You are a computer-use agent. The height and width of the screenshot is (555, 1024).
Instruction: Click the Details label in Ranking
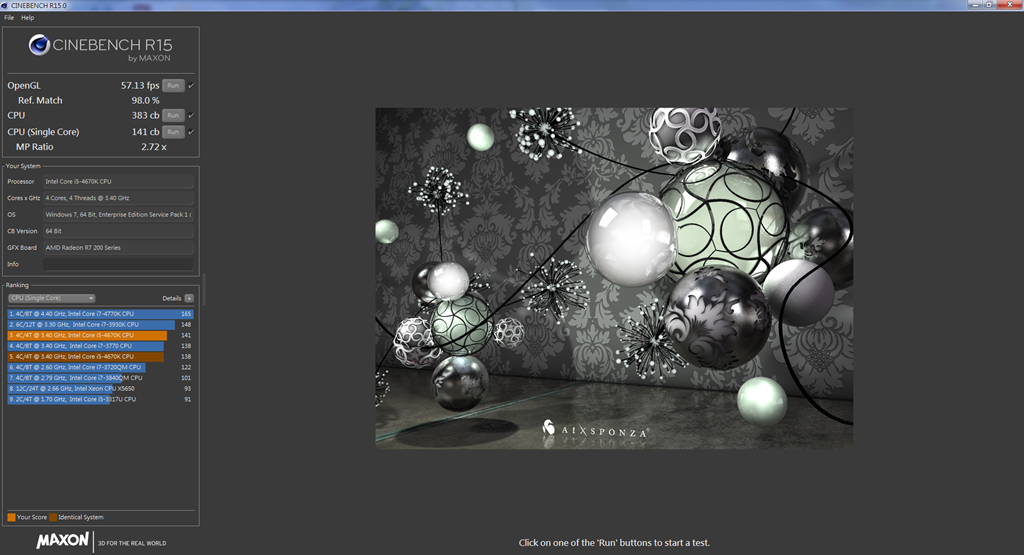coord(172,298)
